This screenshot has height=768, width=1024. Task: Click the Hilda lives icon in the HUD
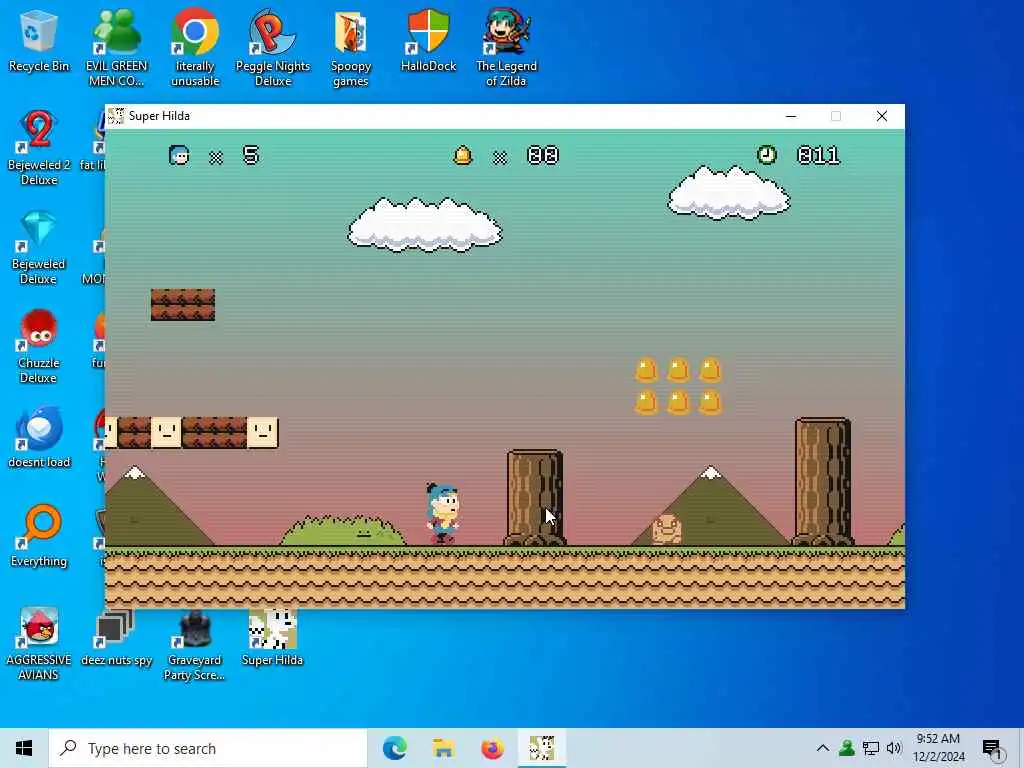(x=179, y=155)
